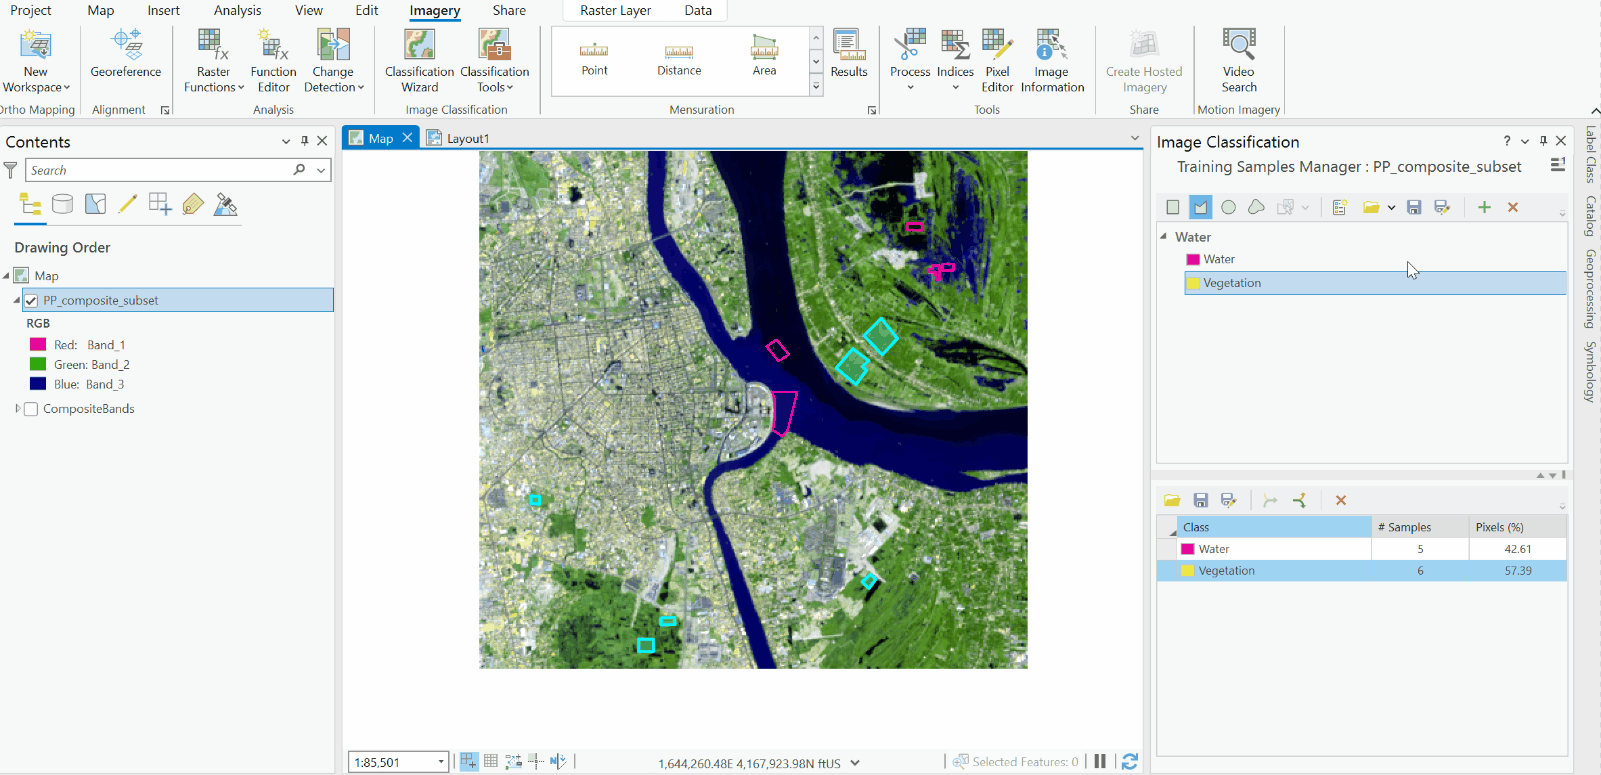Open the Classification Tools dropdown
The height and width of the screenshot is (775, 1601).
495,79
